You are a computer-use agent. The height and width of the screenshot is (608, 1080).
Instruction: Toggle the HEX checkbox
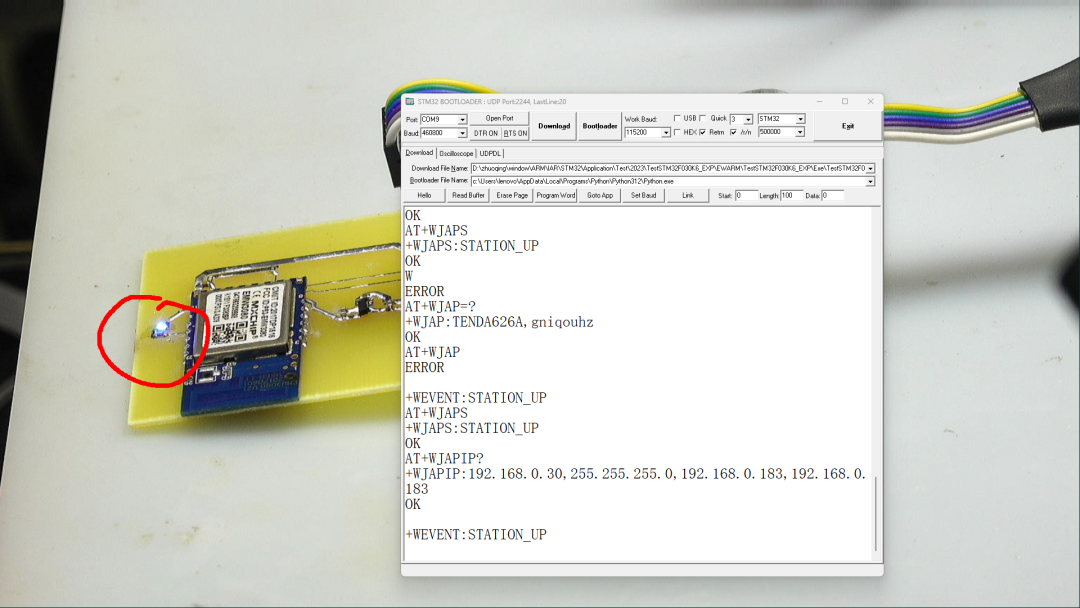(677, 132)
